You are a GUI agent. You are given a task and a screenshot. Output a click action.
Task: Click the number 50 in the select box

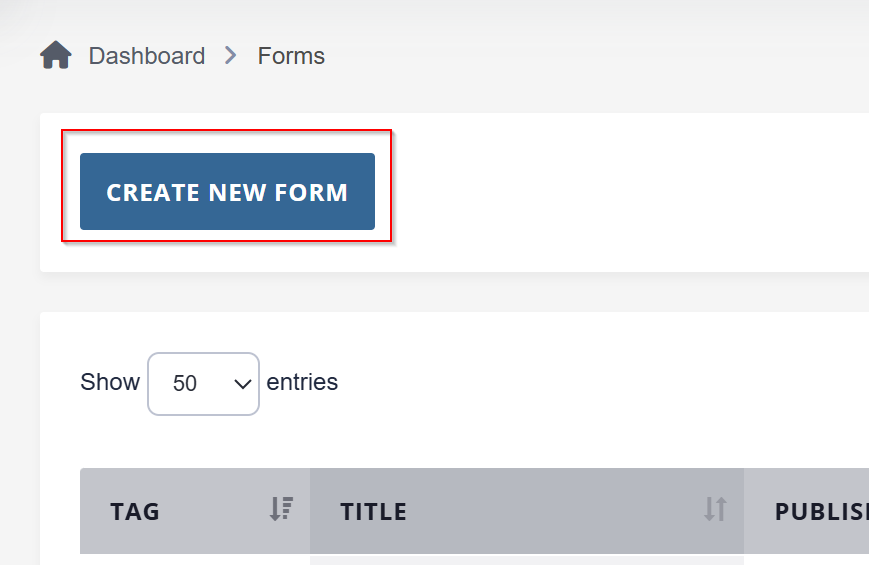coord(185,384)
